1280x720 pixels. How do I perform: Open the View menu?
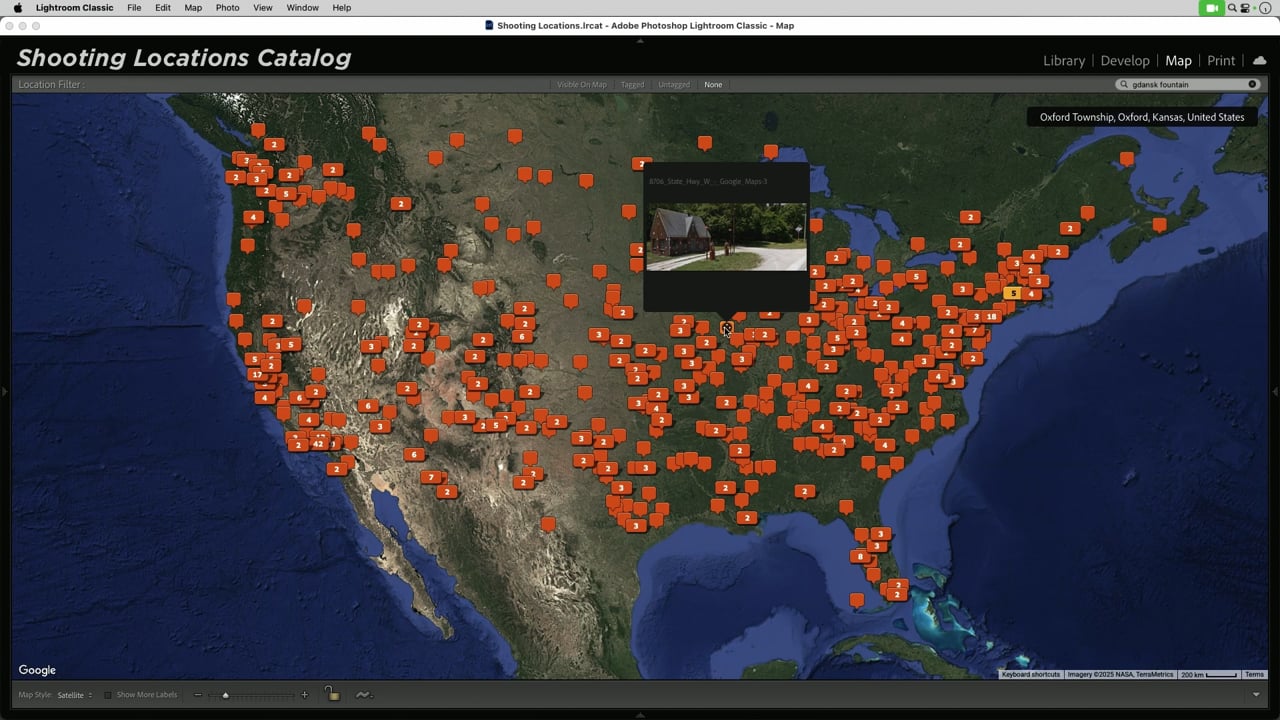coord(263,8)
